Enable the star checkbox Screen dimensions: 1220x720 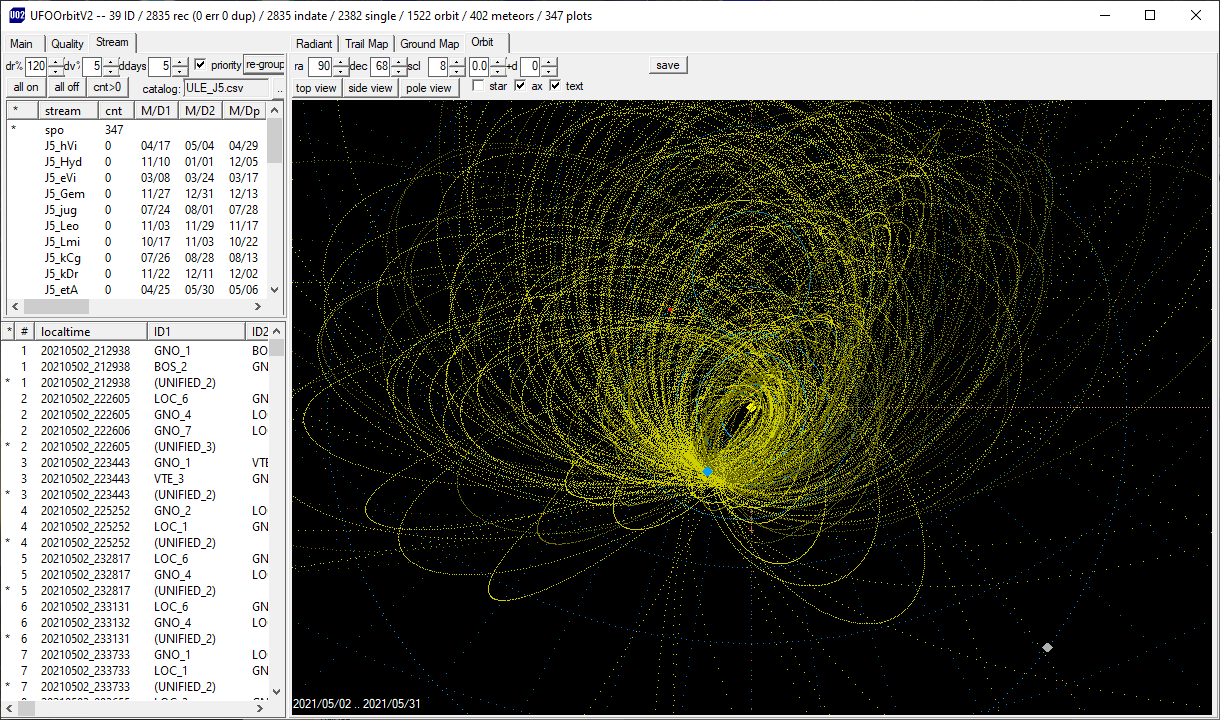(479, 86)
